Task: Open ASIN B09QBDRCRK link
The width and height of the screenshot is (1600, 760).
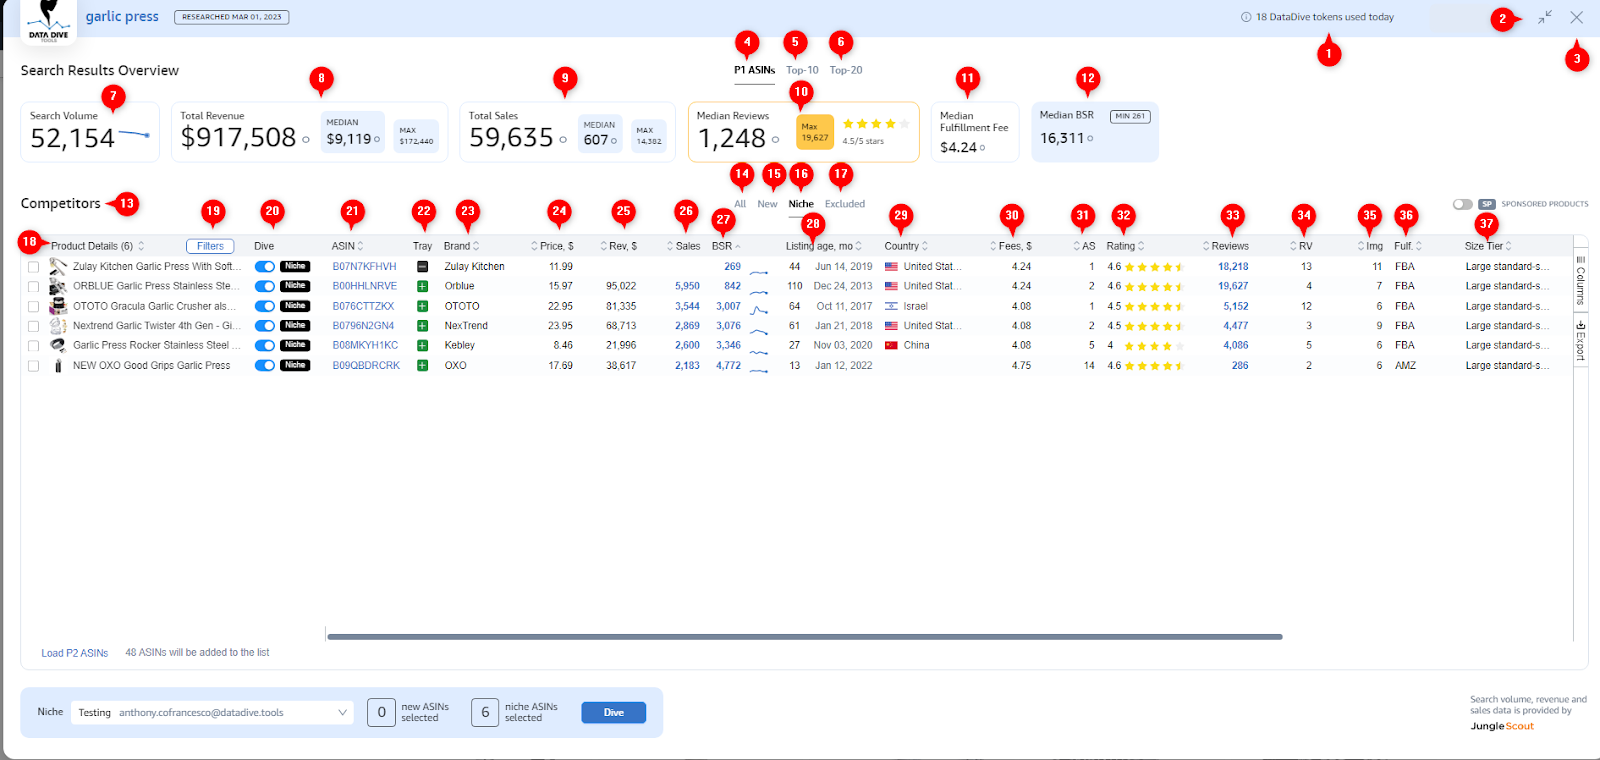Action: [x=366, y=366]
